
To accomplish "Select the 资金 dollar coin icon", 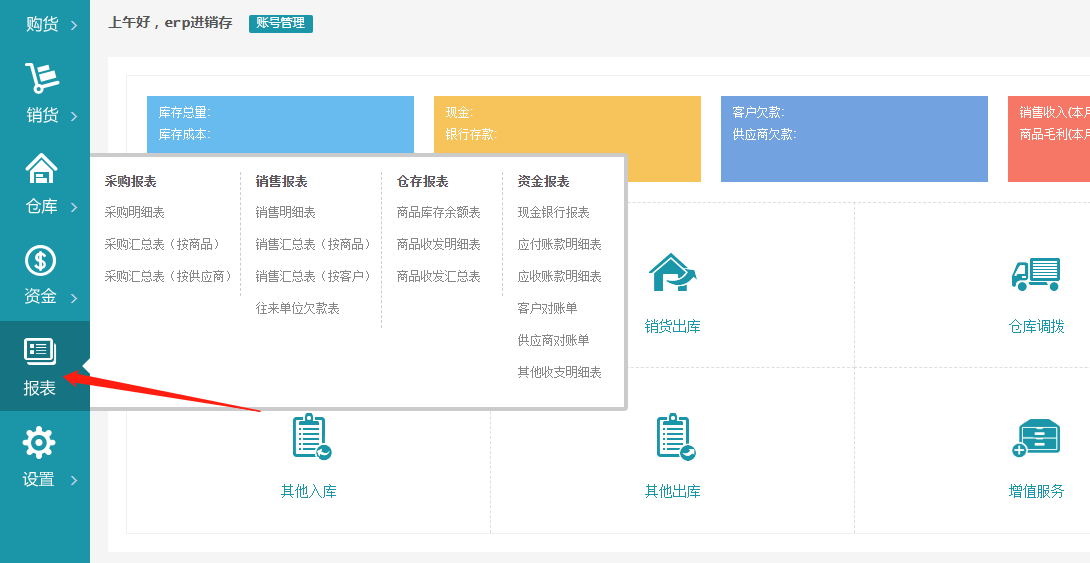I will pyautogui.click(x=40, y=261).
